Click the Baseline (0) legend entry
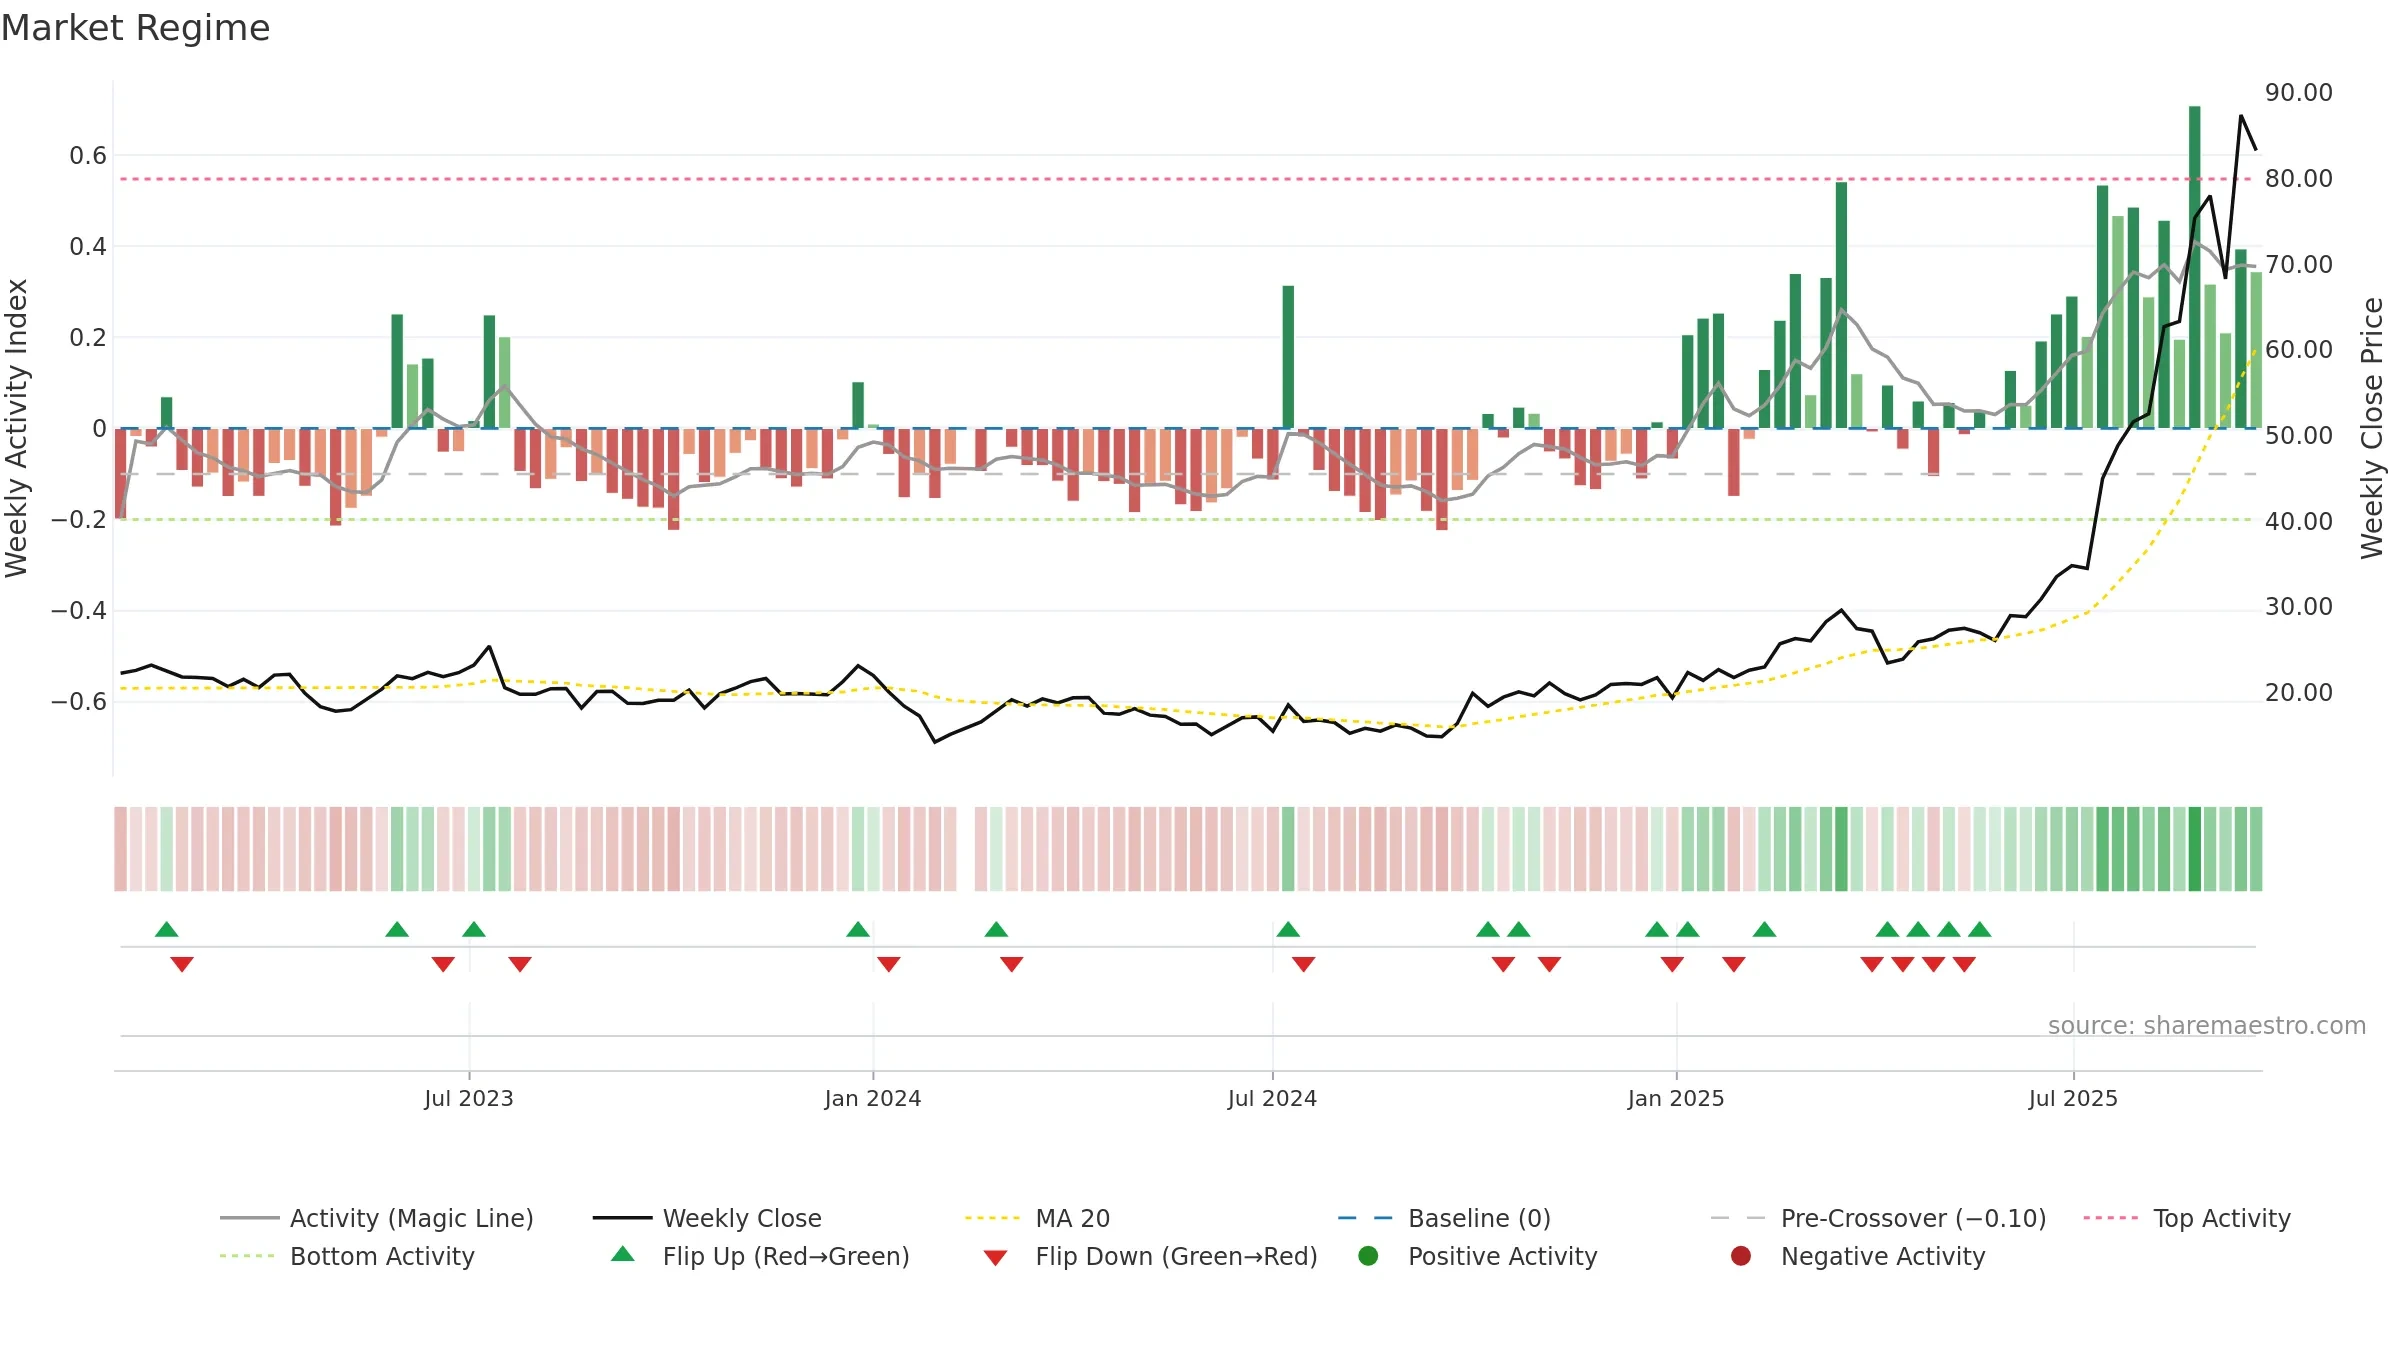Viewport: 2400px width, 1350px height. coord(1444,1218)
